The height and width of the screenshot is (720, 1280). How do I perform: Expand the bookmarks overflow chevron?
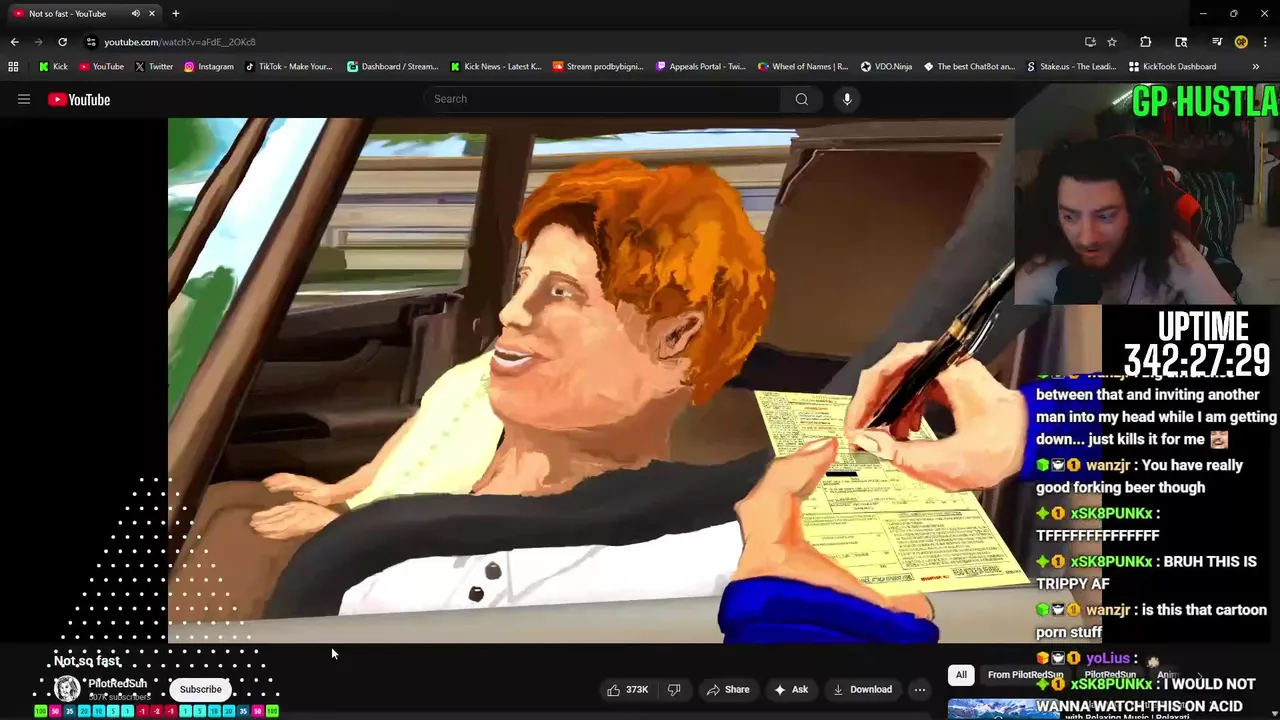point(1255,67)
